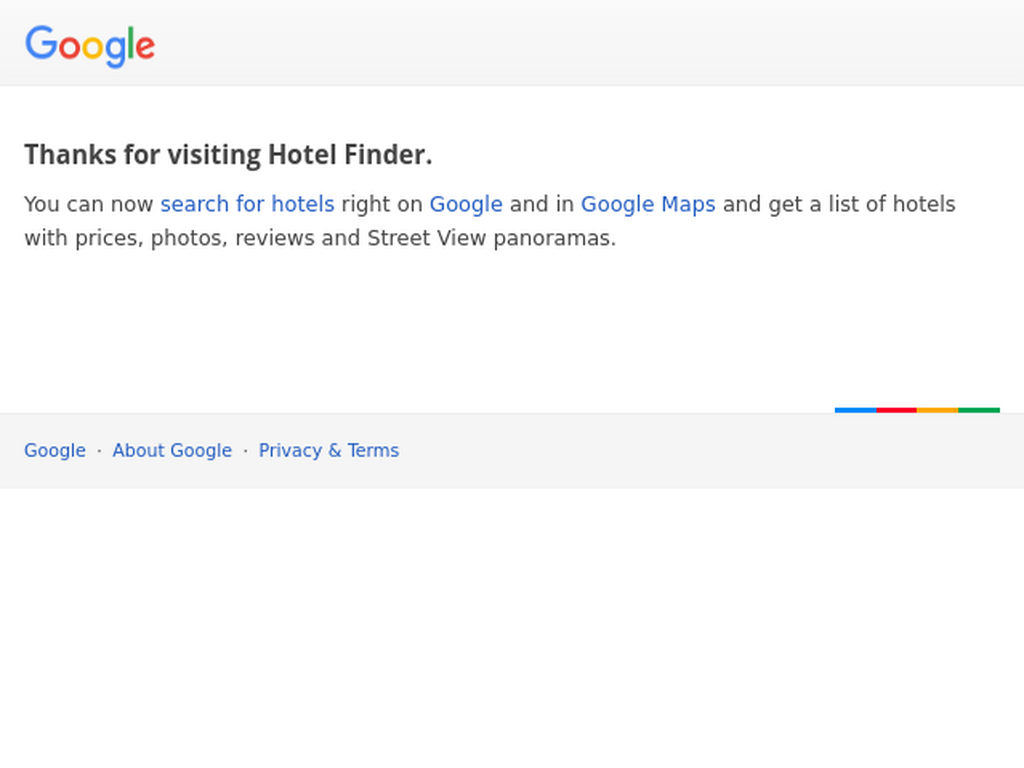This screenshot has height=768, width=1024.
Task: Click the Google logo in the header
Action: point(90,46)
